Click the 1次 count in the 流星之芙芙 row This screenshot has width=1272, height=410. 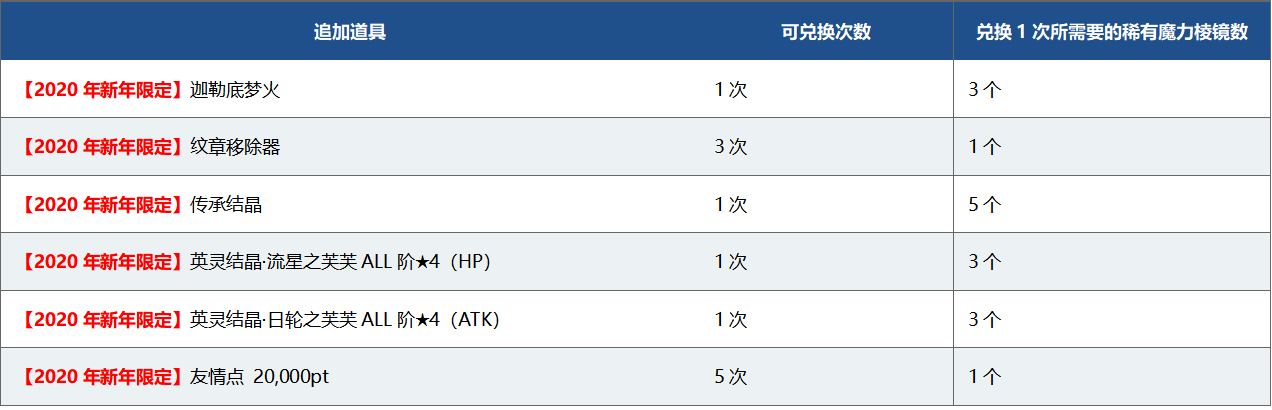[731, 262]
